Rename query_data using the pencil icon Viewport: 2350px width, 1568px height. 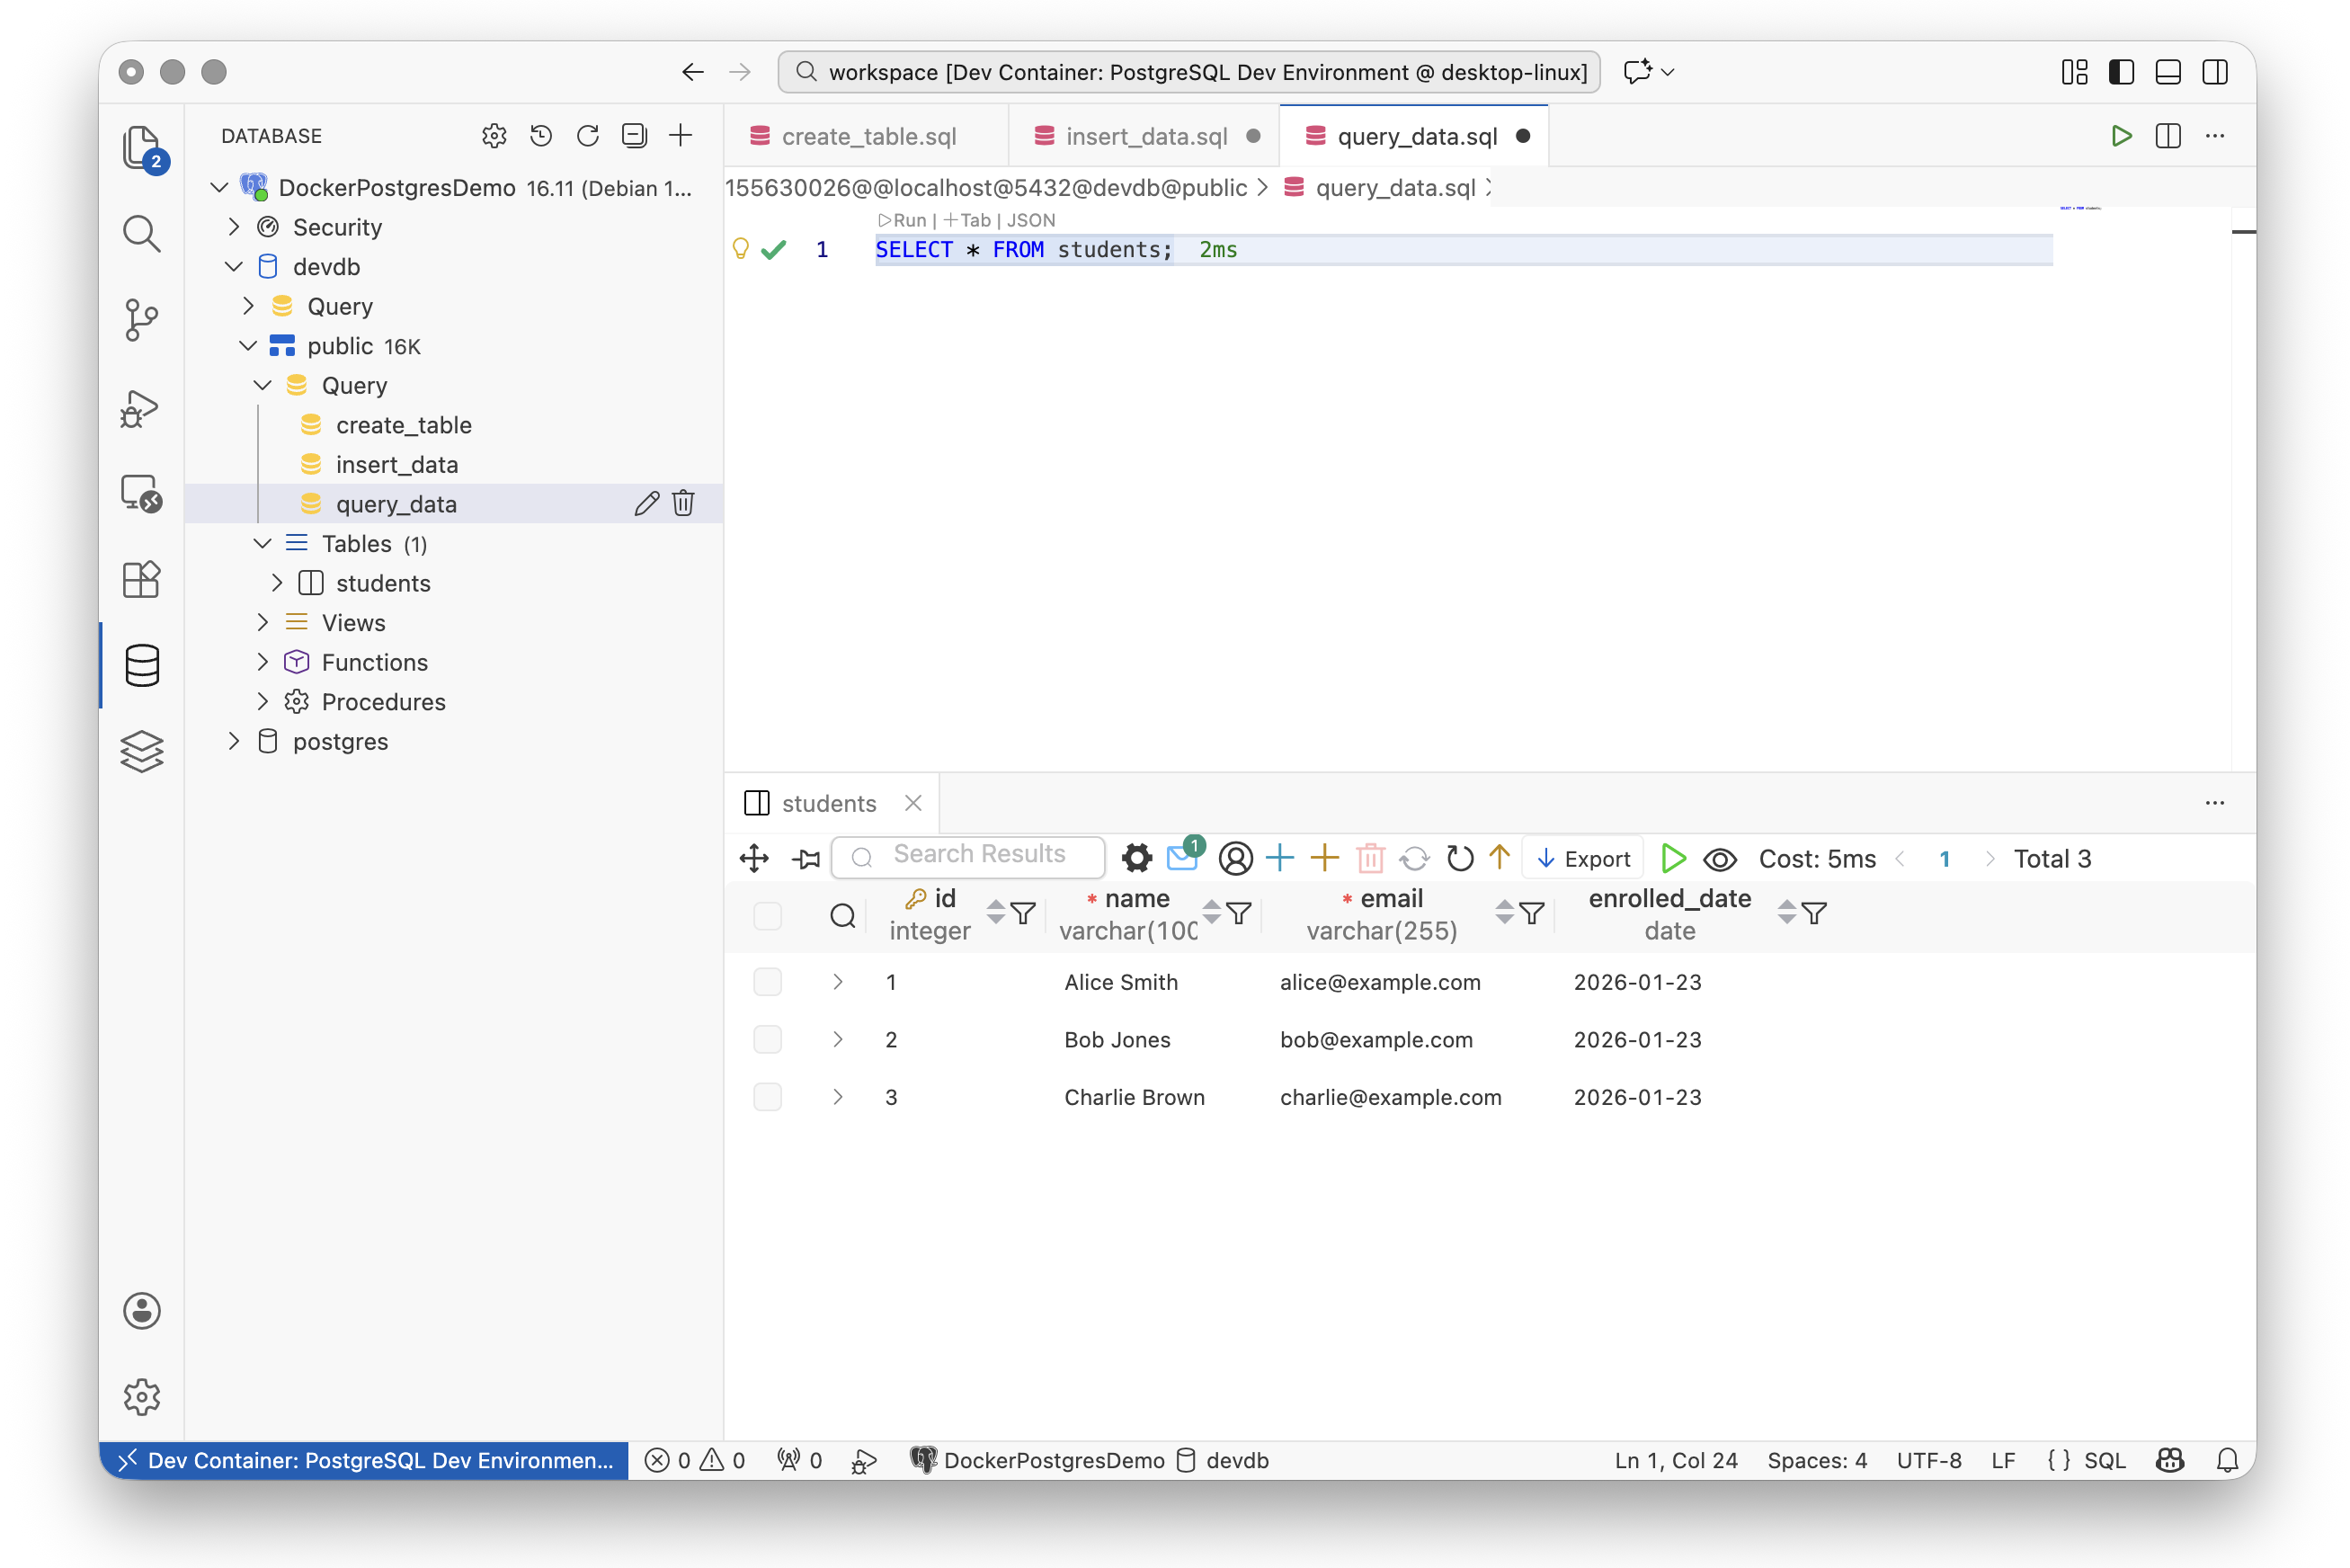646,503
